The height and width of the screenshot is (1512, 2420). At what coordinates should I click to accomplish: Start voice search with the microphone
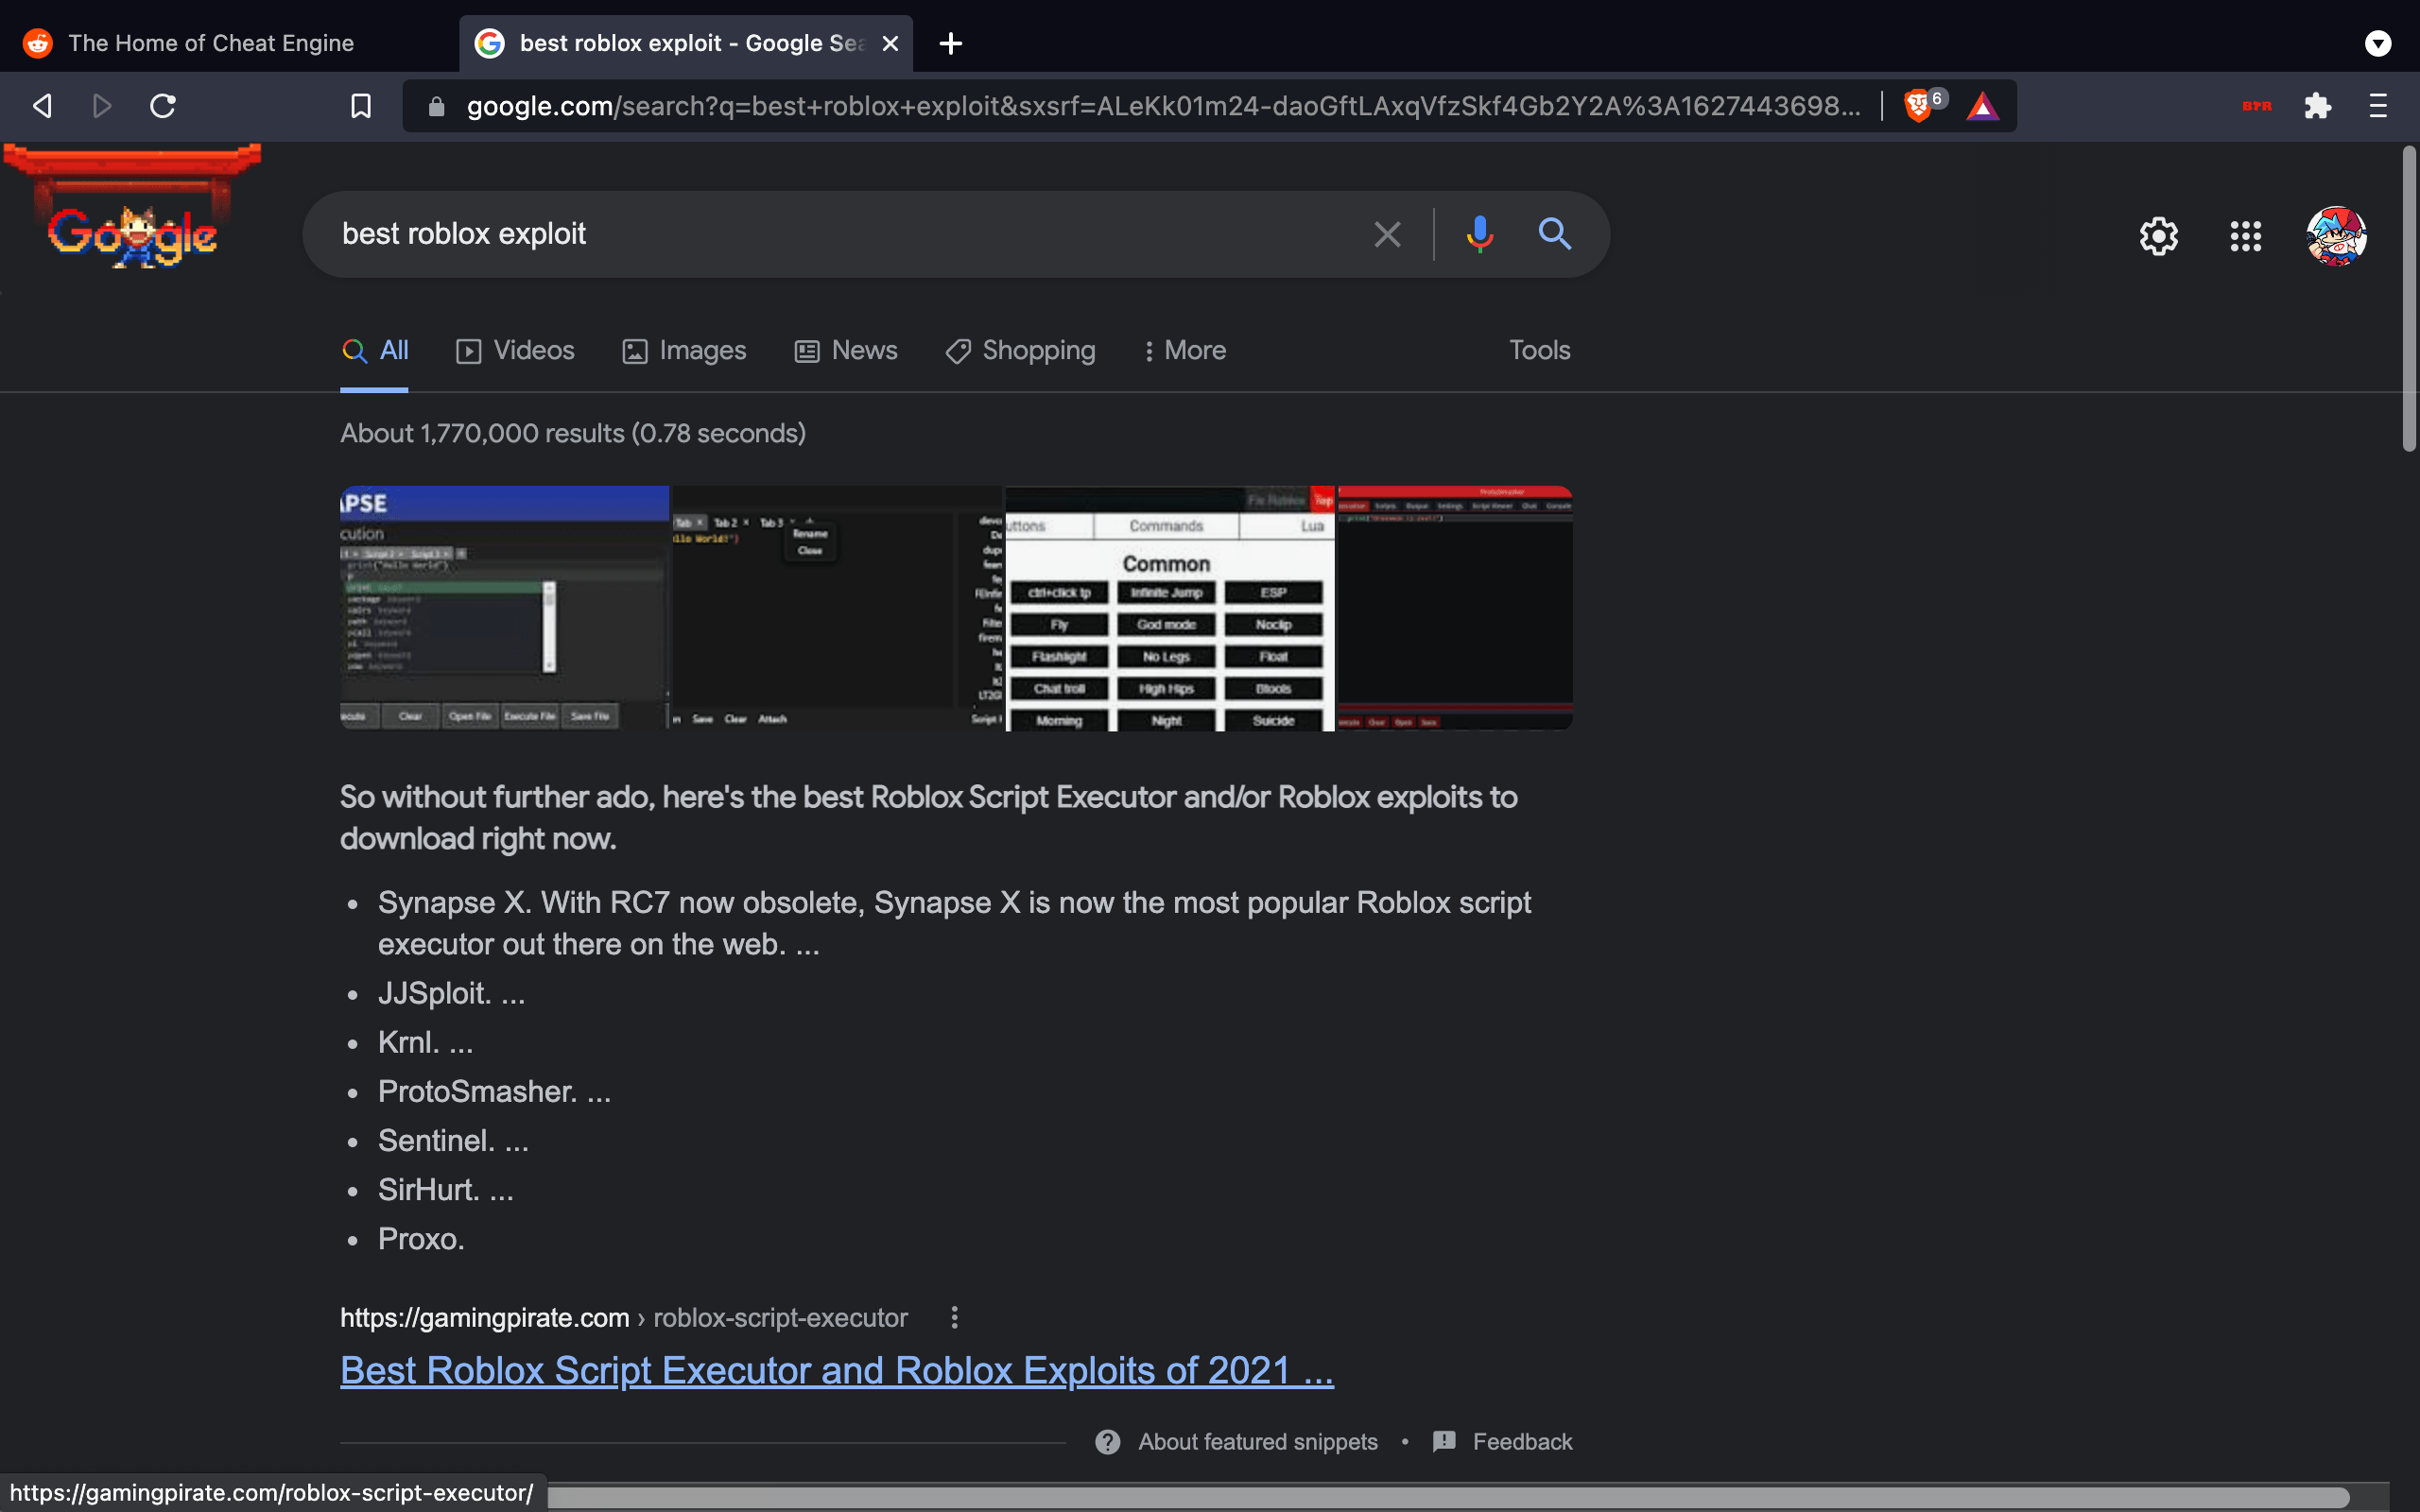1479,234
